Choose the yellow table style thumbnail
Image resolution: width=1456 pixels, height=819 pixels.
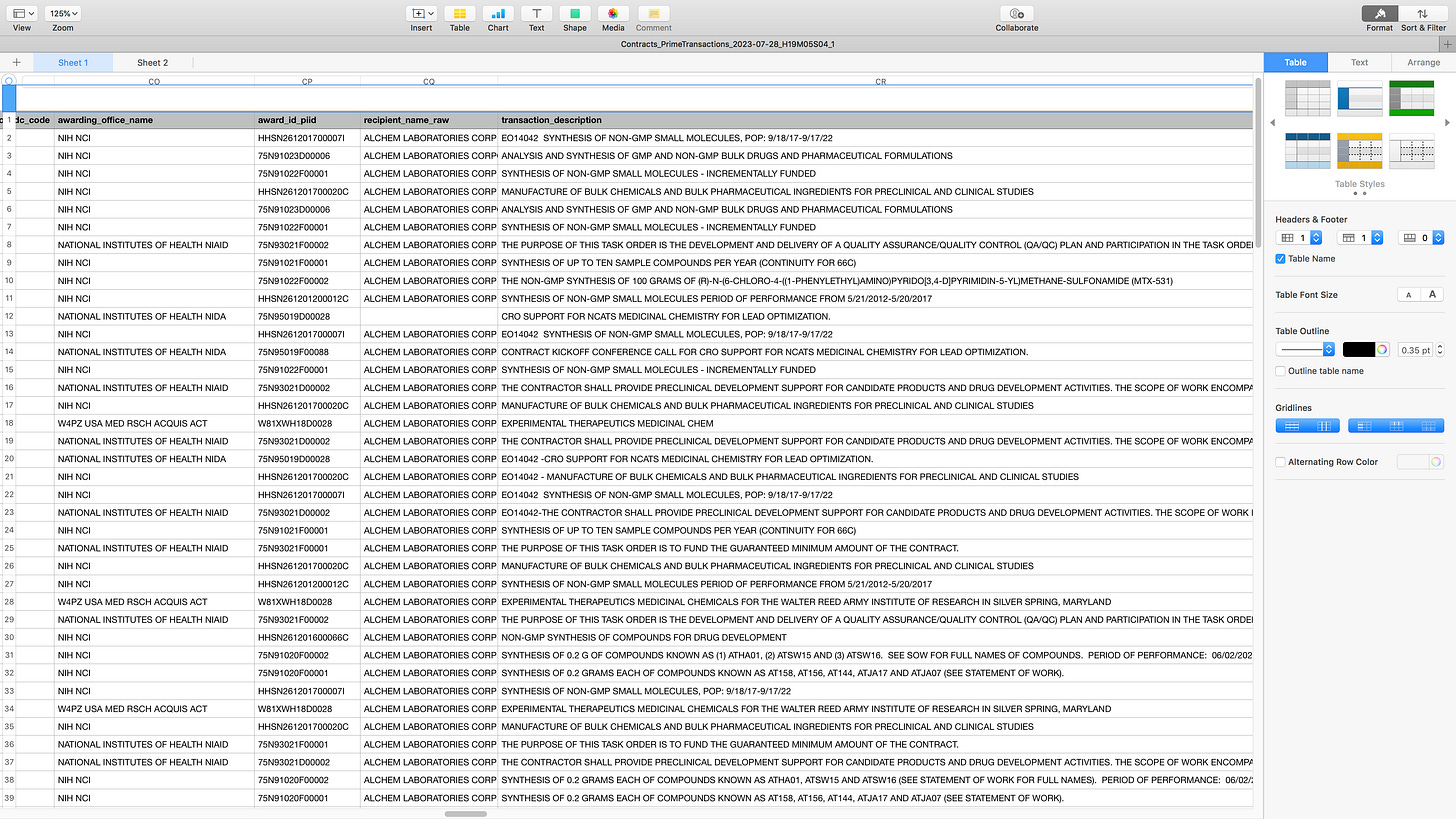tap(1360, 151)
